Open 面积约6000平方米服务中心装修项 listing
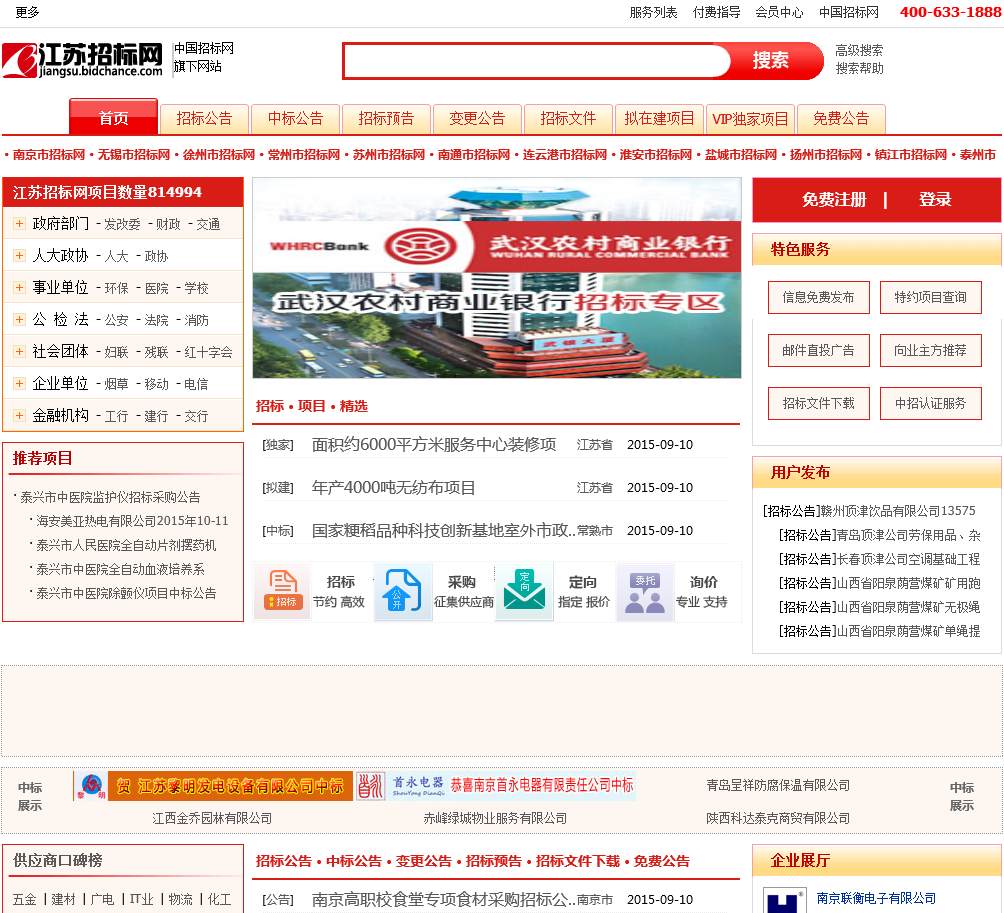This screenshot has height=913, width=1004. pos(433,444)
